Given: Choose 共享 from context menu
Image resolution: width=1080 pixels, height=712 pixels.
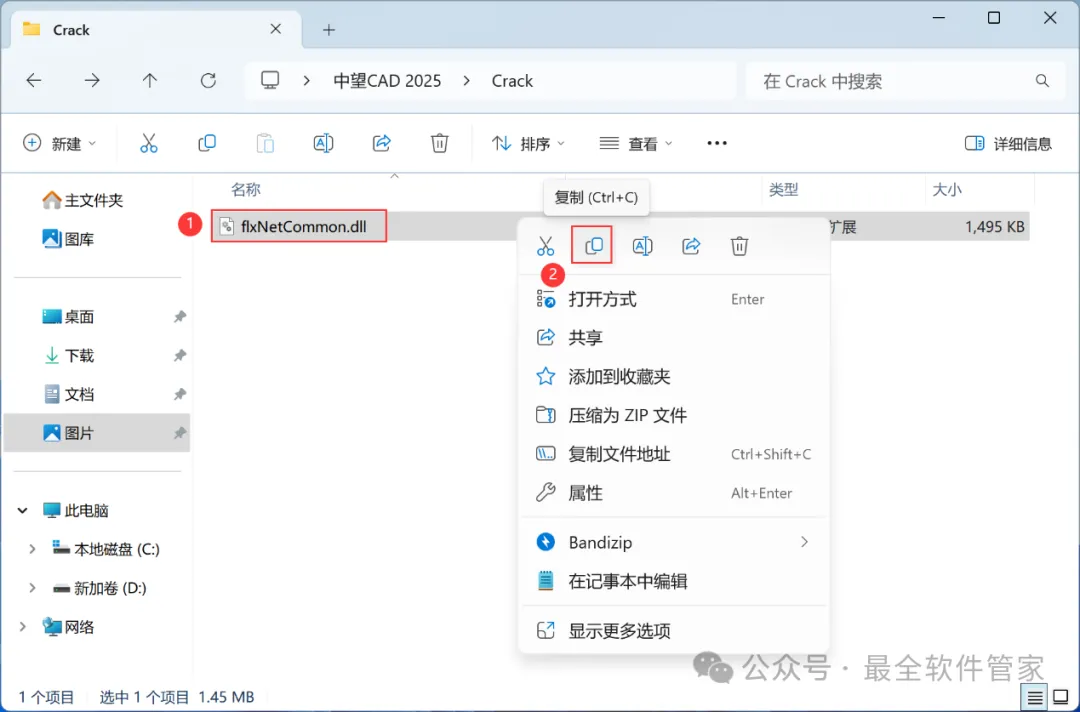Looking at the screenshot, I should [x=674, y=337].
